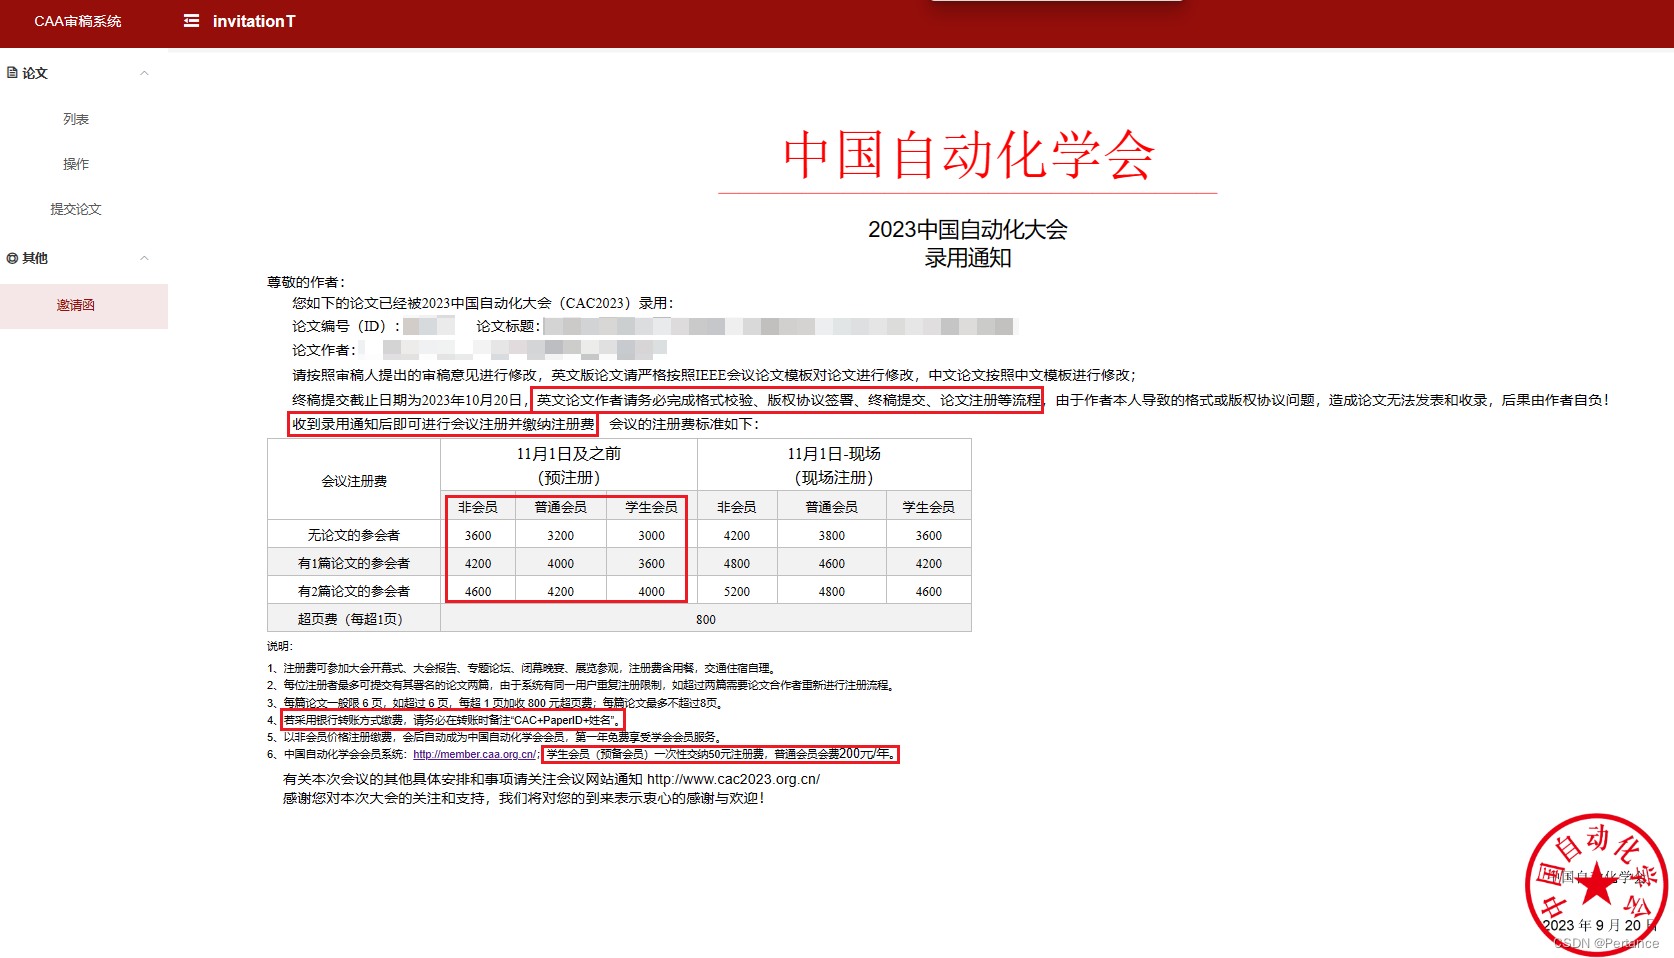Click the 5200 on-site non-member cell
Viewport: 1674px width, 958px height.
click(737, 591)
